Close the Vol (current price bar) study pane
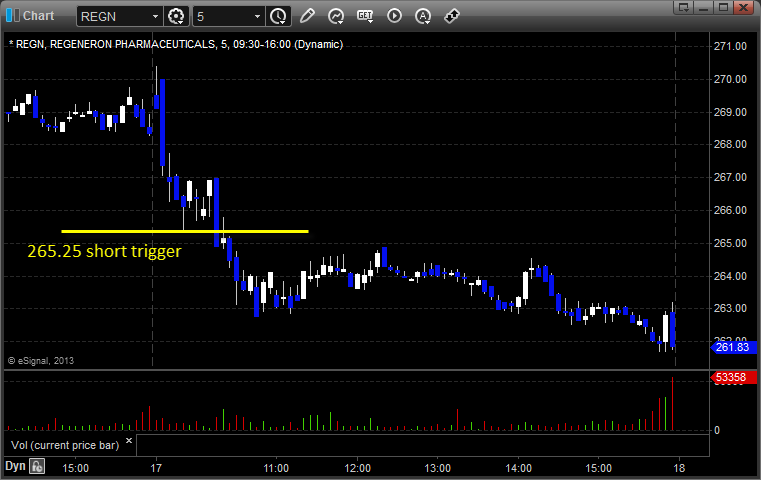This screenshot has height=480, width=761. tap(129, 441)
